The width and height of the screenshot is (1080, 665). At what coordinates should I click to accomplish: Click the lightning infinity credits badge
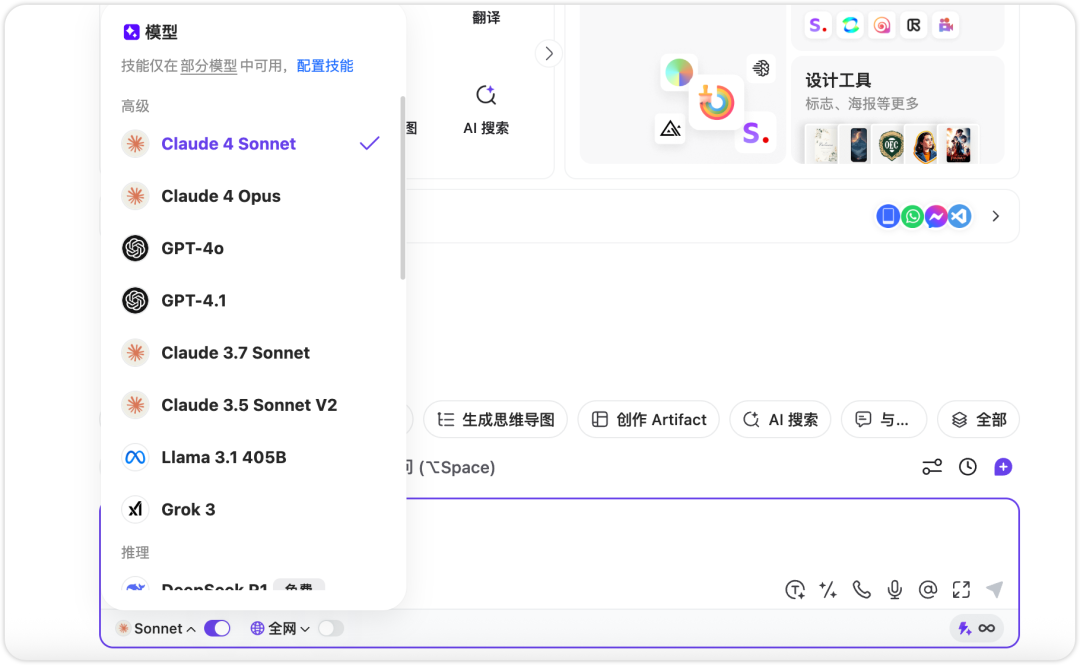point(977,628)
